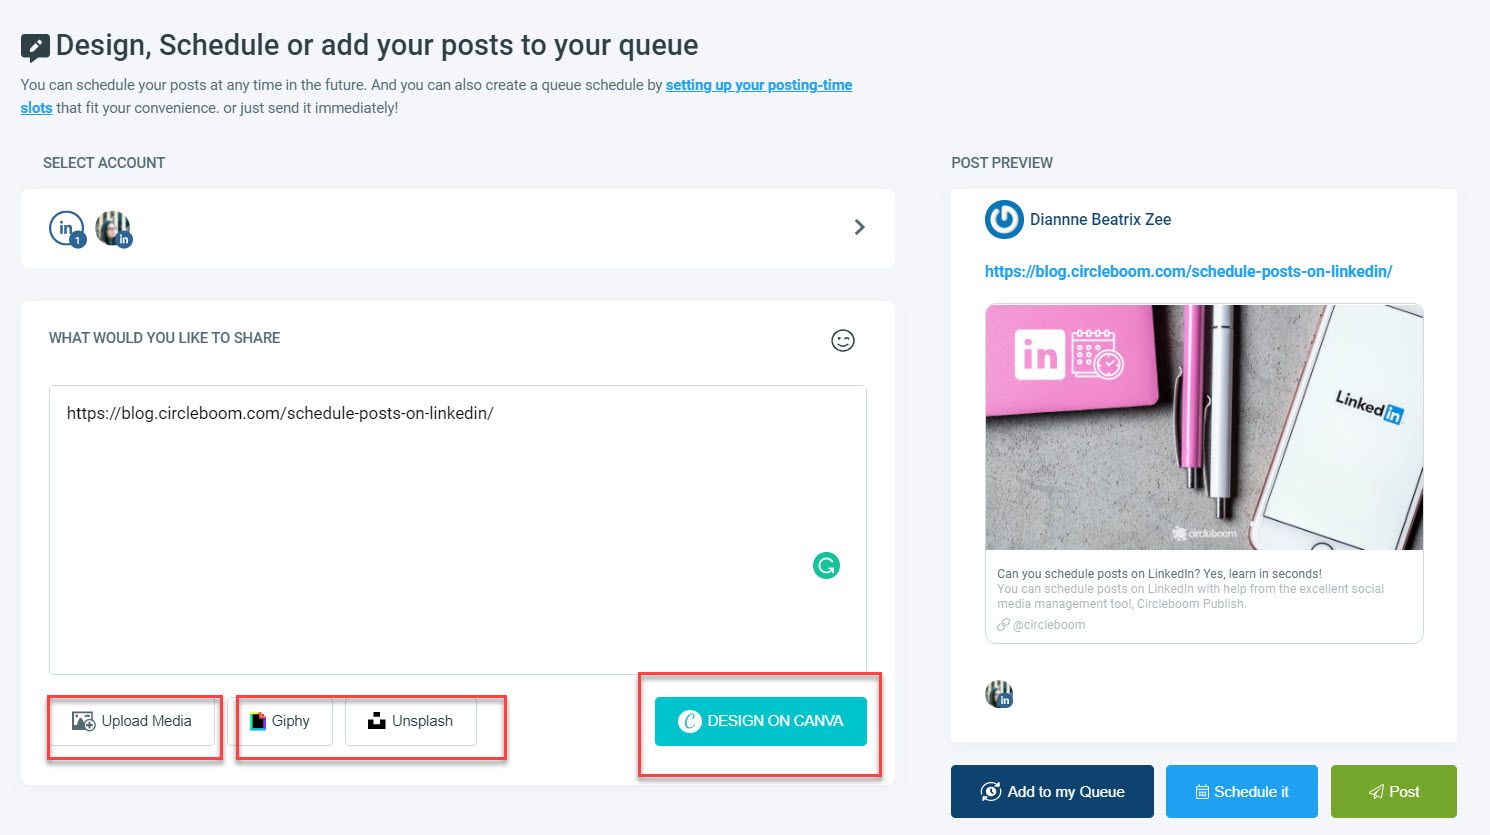The width and height of the screenshot is (1490, 835).
Task: Click the blog URL link in the post preview
Action: click(x=1188, y=271)
